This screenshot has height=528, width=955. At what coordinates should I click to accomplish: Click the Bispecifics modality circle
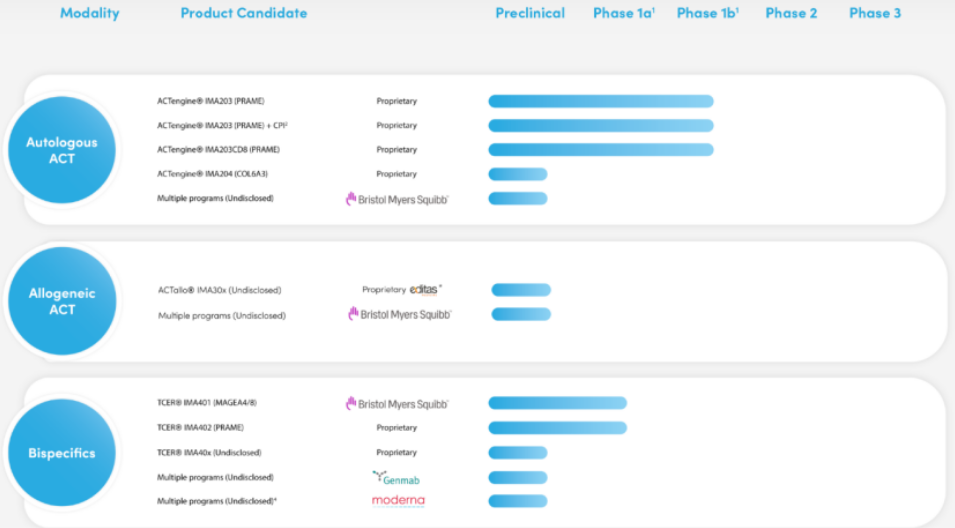point(62,453)
